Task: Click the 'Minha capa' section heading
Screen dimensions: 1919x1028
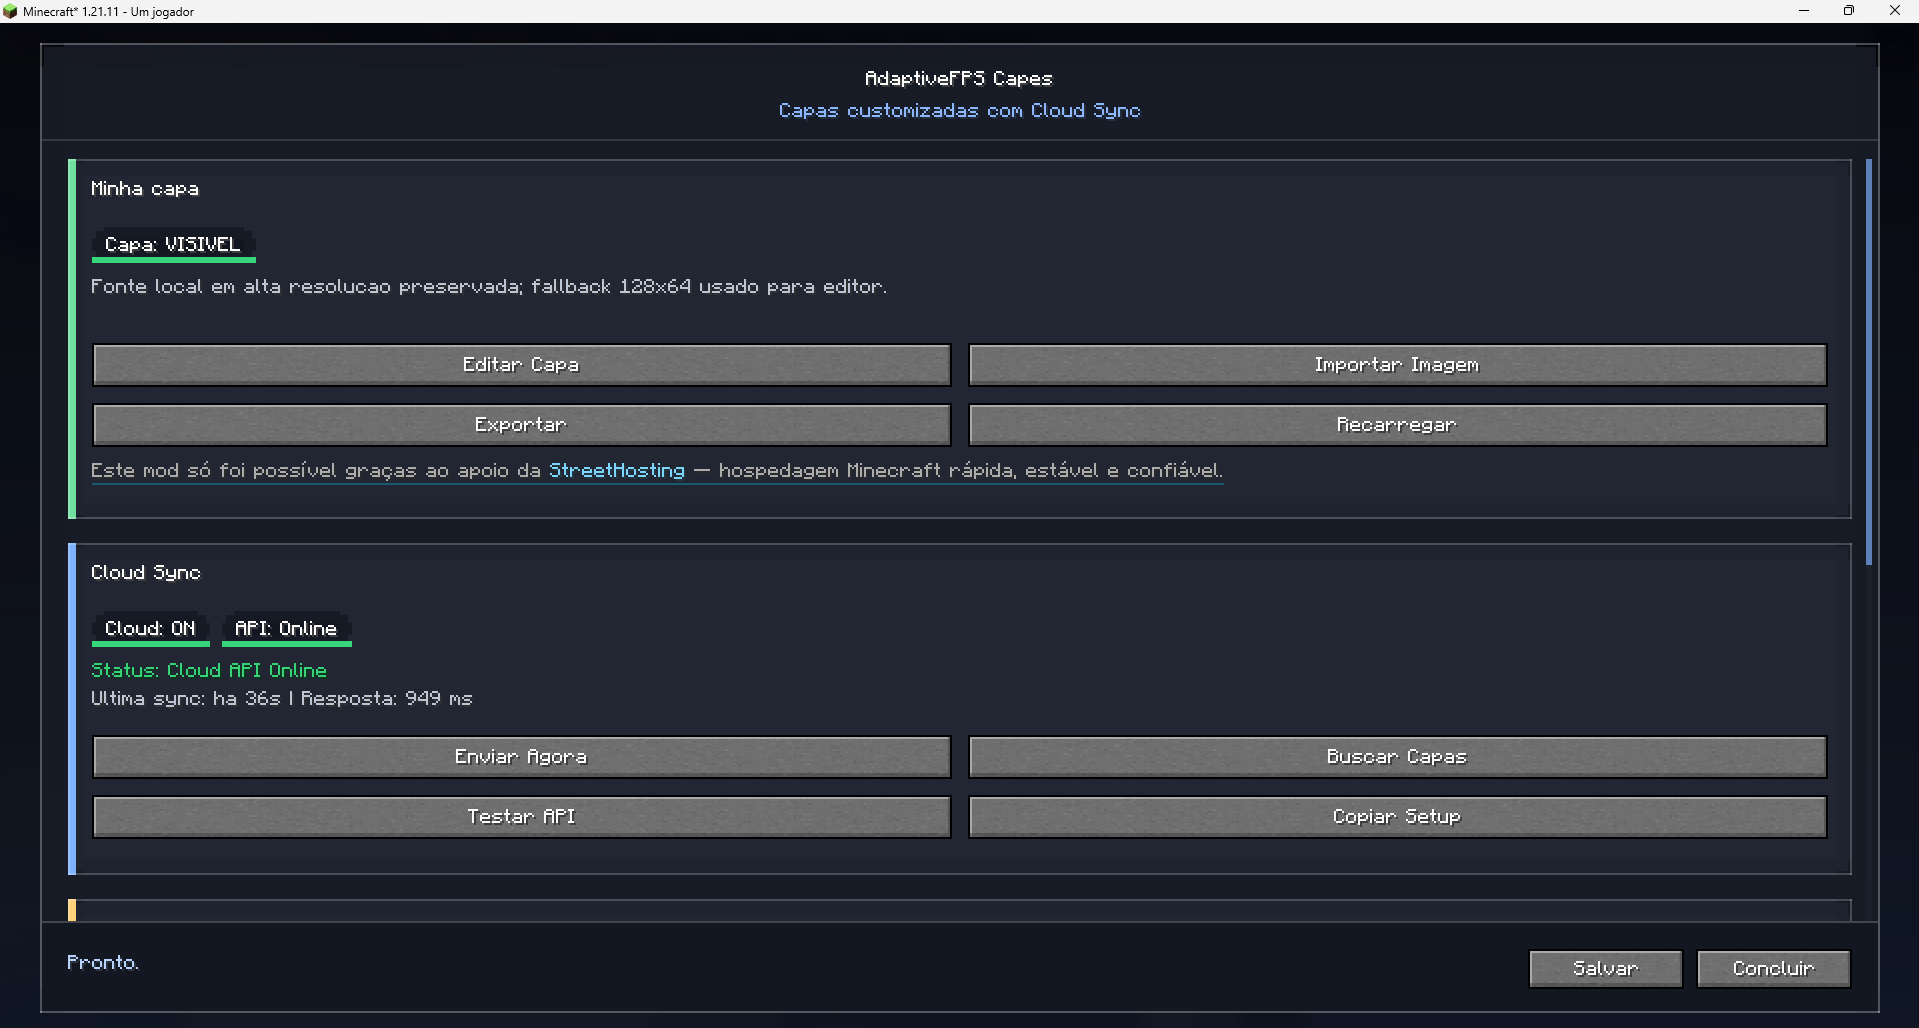Action: pos(145,188)
